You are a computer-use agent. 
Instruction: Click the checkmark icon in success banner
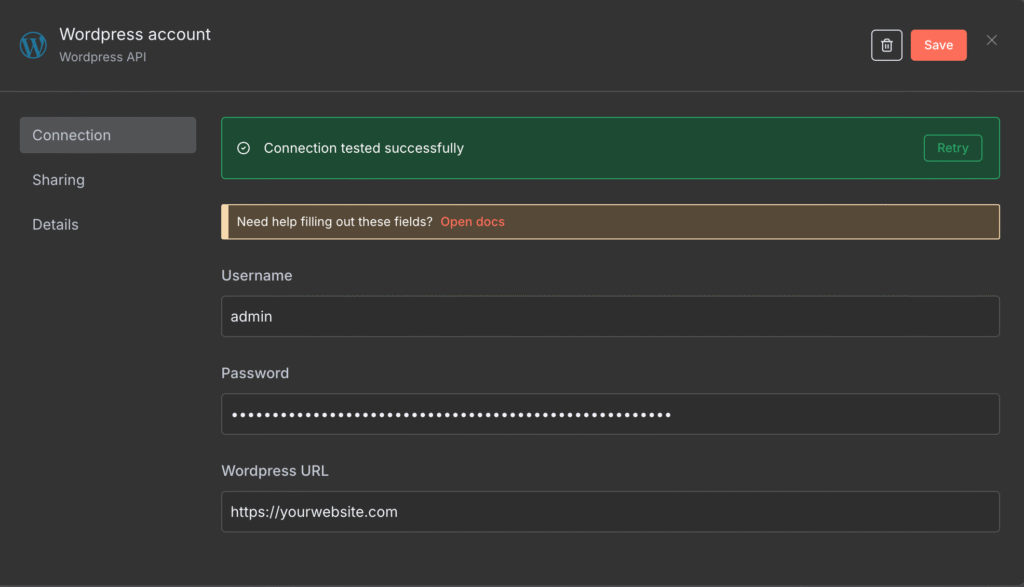pyautogui.click(x=243, y=147)
